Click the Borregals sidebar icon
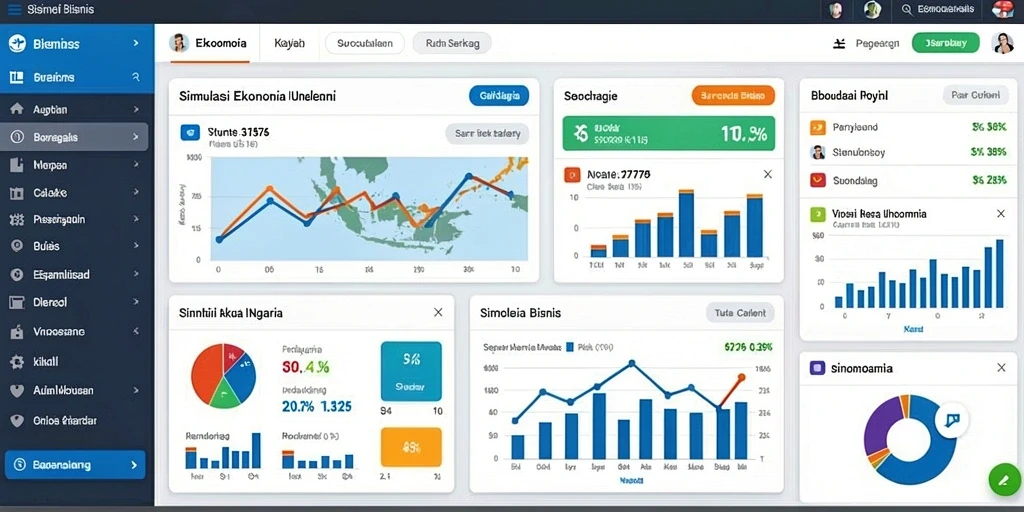The width and height of the screenshot is (1024, 512). pyautogui.click(x=17, y=137)
